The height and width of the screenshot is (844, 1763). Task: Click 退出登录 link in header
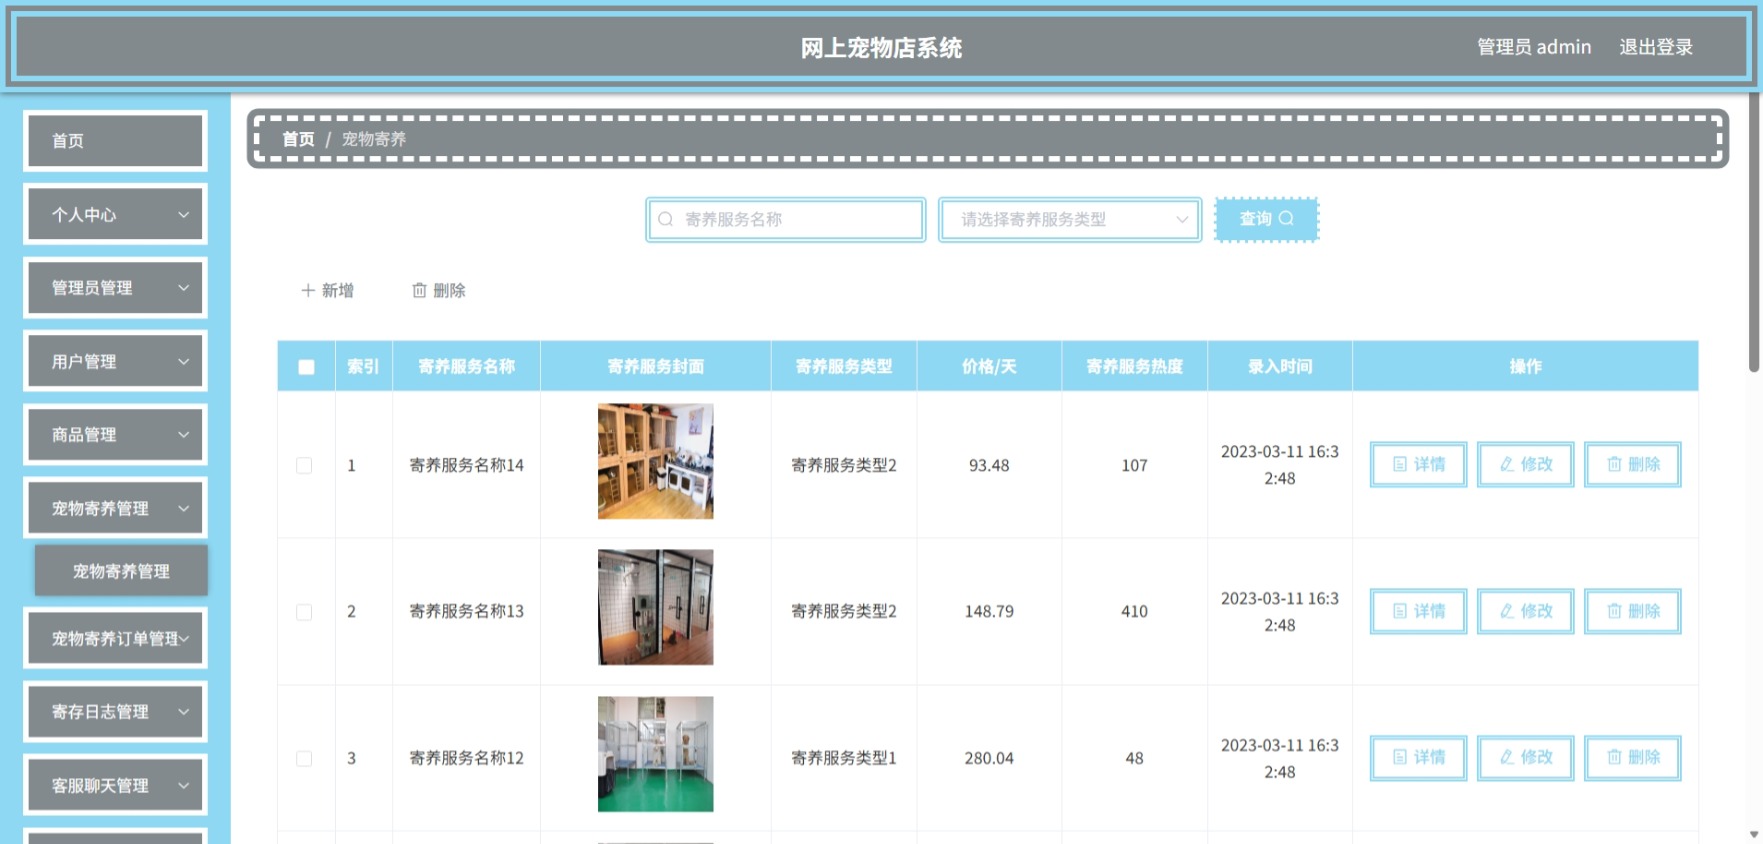point(1656,47)
